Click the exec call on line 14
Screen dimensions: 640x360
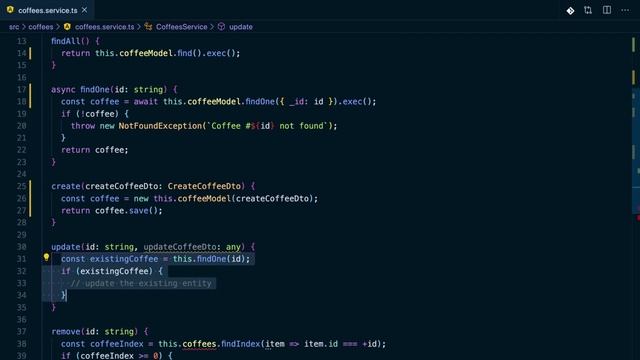(x=216, y=53)
